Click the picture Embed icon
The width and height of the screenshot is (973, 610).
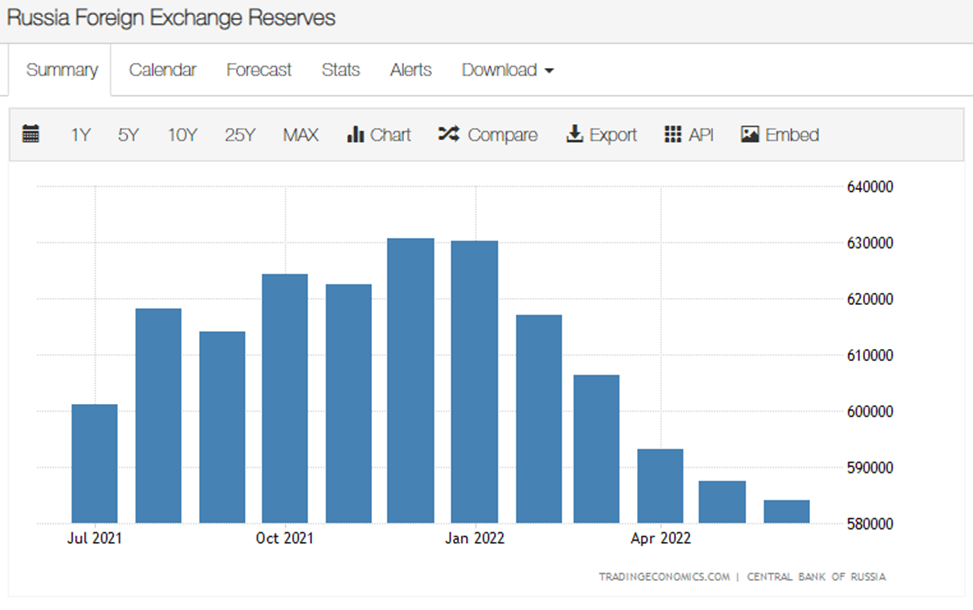click(750, 134)
